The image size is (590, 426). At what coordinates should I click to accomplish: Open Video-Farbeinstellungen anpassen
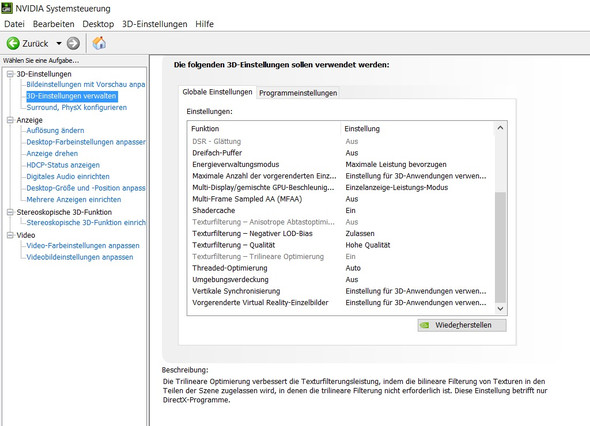tap(83, 245)
